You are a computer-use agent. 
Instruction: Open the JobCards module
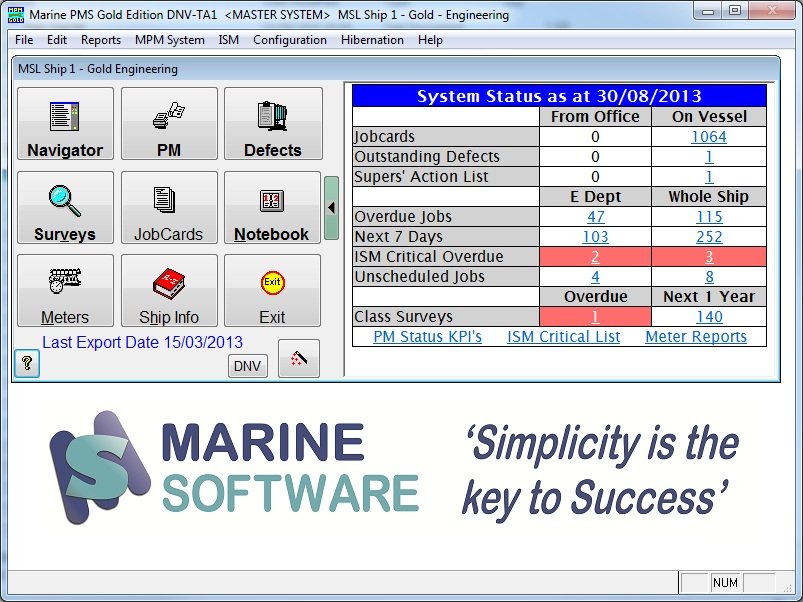[169, 207]
